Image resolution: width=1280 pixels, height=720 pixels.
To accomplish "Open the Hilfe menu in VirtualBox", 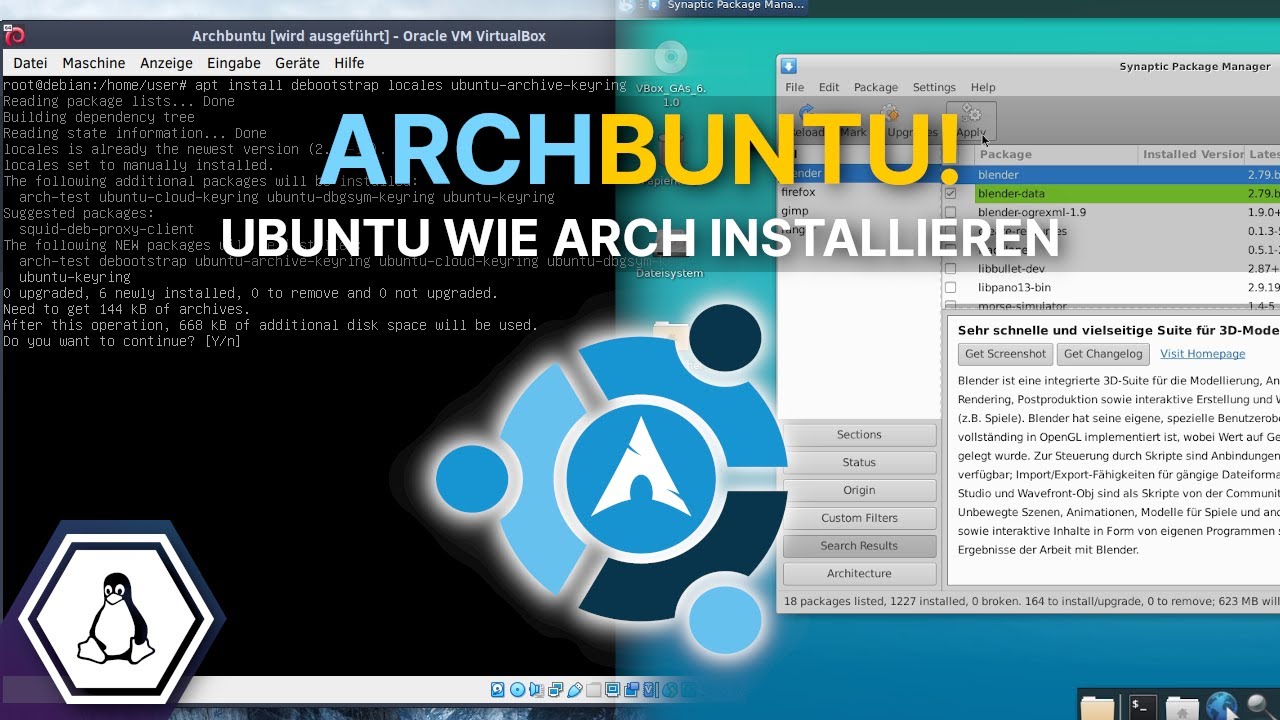I will (349, 63).
